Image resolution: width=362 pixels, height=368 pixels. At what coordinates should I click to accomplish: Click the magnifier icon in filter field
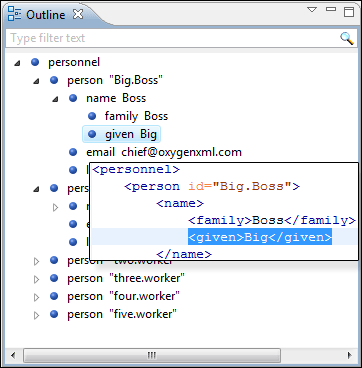(346, 38)
